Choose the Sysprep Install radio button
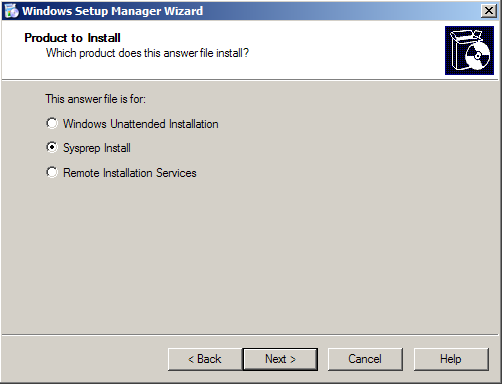 [x=52, y=147]
